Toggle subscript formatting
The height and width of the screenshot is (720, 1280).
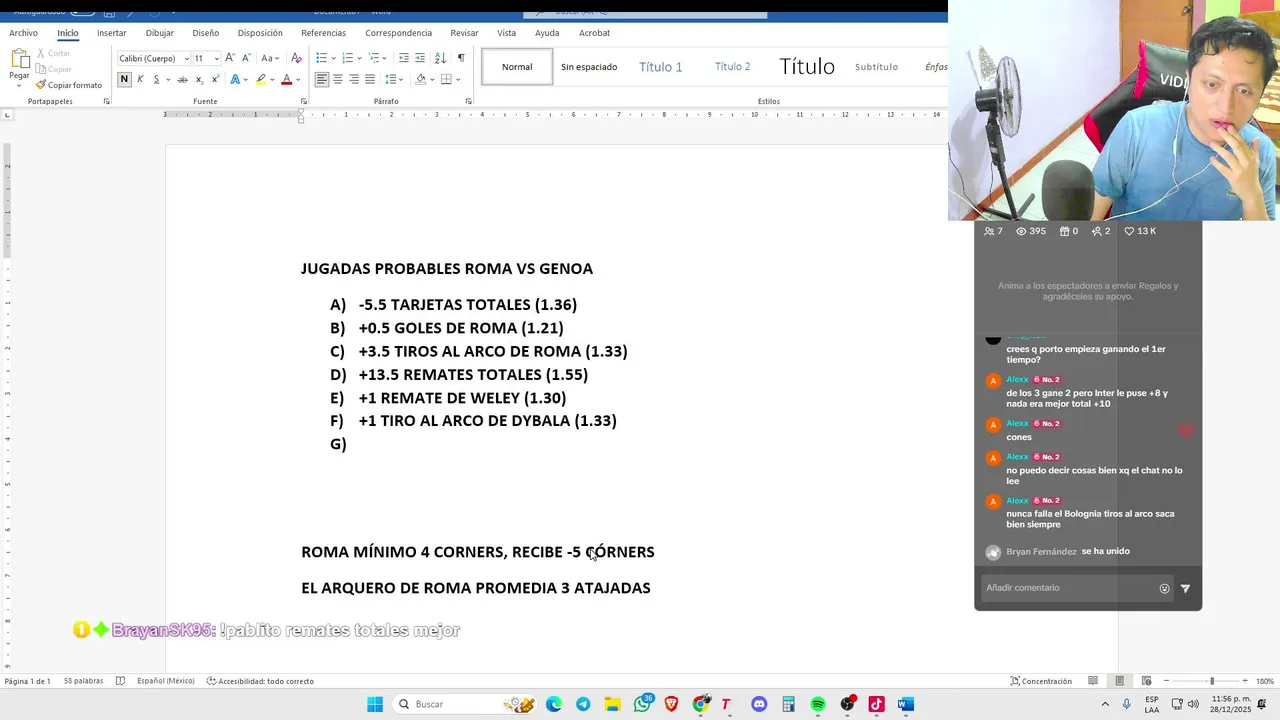tap(199, 79)
